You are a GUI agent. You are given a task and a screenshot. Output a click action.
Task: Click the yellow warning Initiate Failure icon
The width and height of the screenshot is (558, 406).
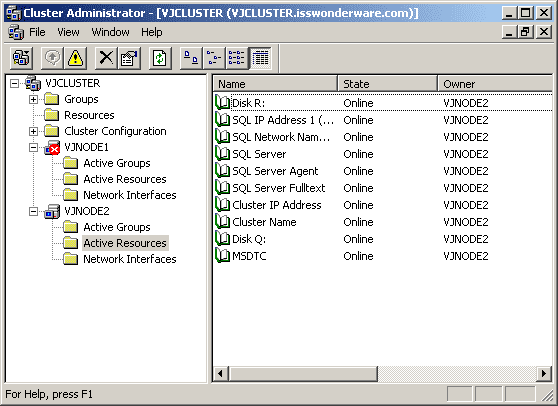coord(75,58)
